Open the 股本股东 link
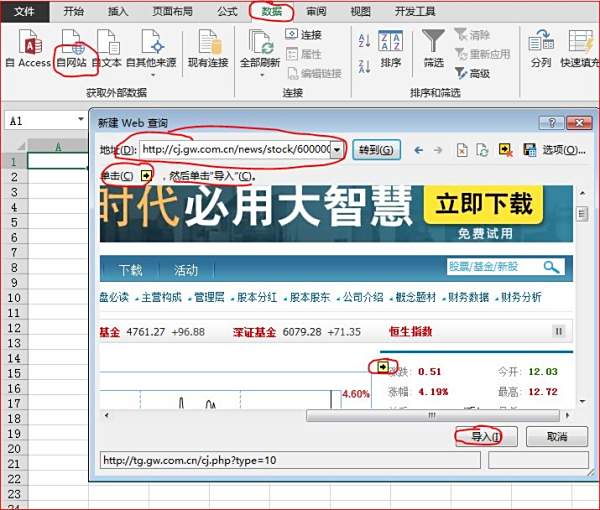This screenshot has height=510, width=600. (310, 297)
